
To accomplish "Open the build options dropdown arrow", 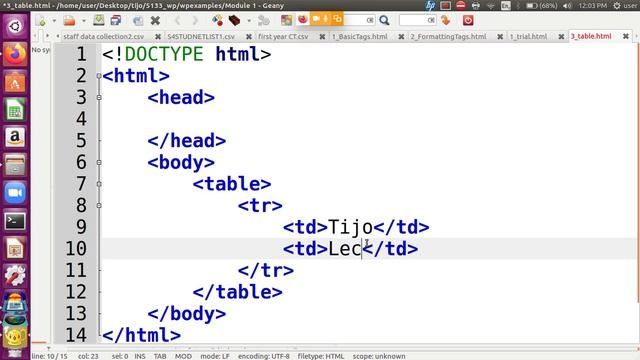I will (249, 20).
